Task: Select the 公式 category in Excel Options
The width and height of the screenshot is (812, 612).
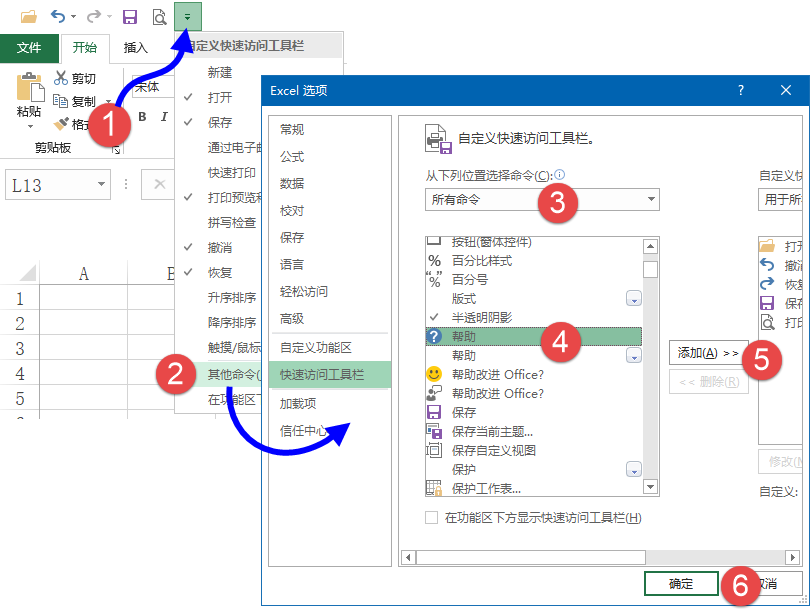Action: coord(292,156)
